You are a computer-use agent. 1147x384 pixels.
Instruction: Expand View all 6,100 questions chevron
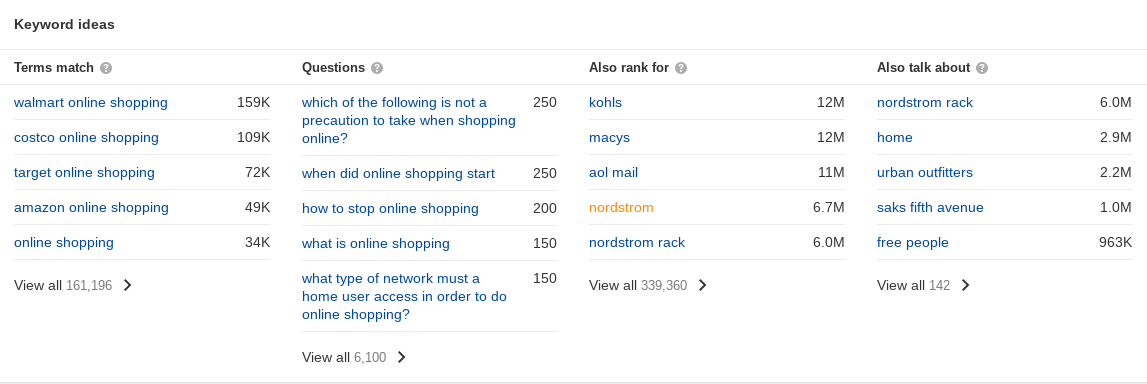tap(402, 357)
